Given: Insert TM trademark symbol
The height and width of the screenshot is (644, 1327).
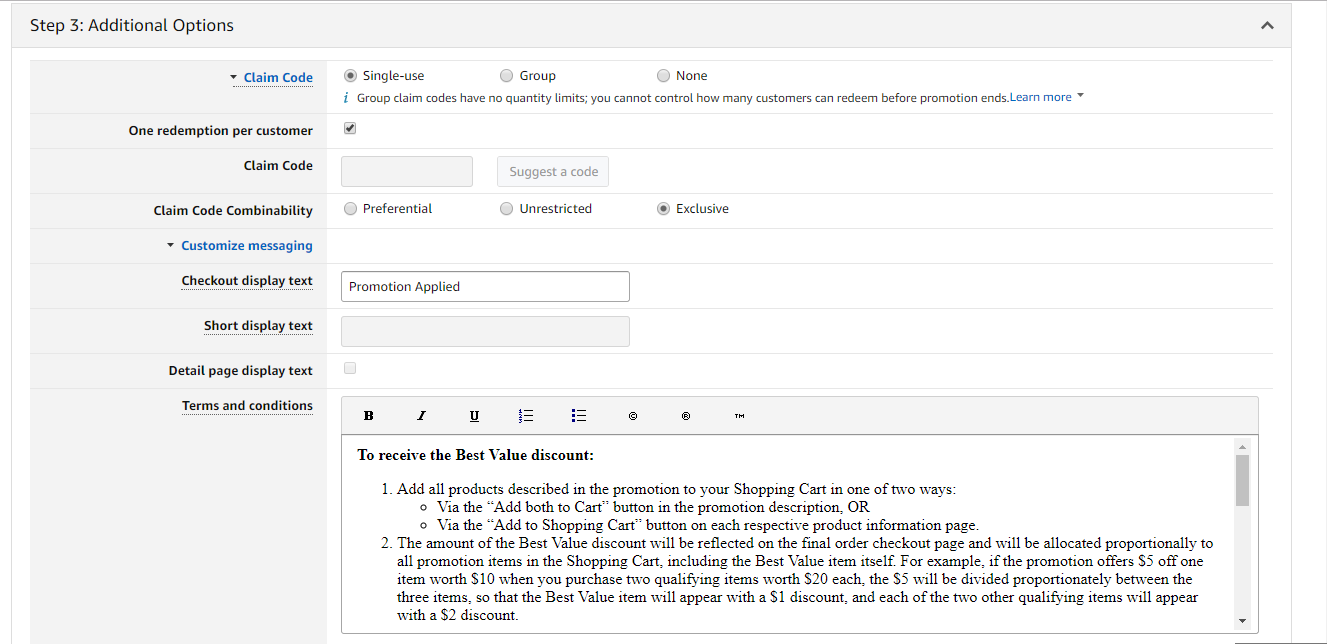Looking at the screenshot, I should 739,416.
